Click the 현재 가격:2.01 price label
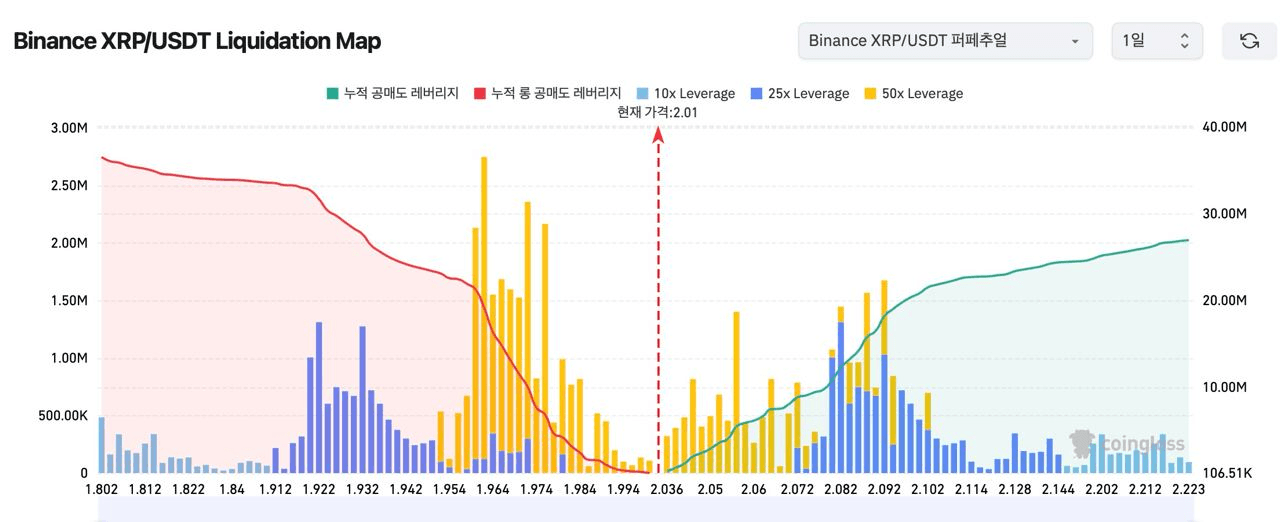This screenshot has height=522, width=1280. pyautogui.click(x=658, y=112)
